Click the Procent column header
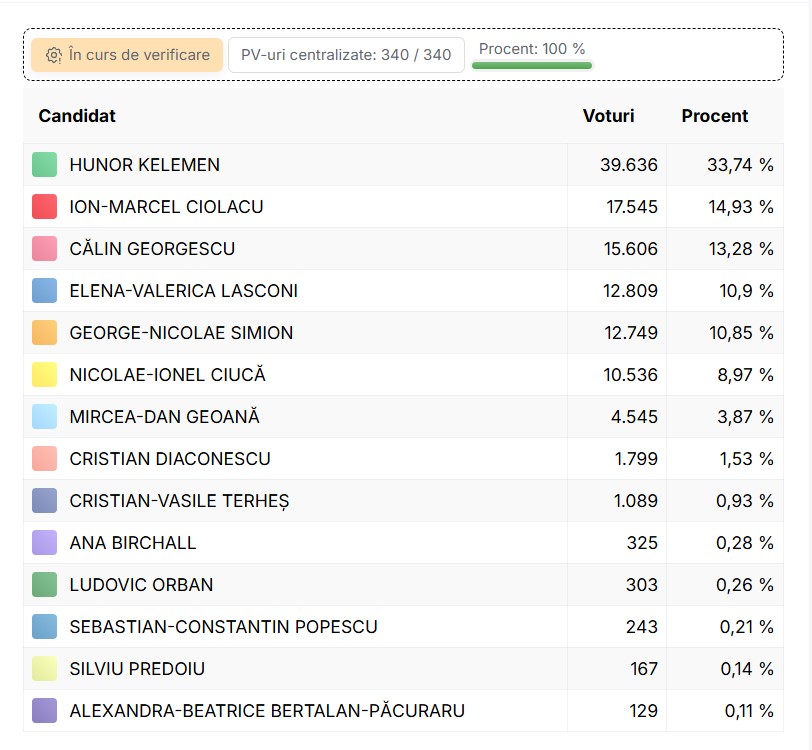The image size is (812, 750). coord(715,116)
